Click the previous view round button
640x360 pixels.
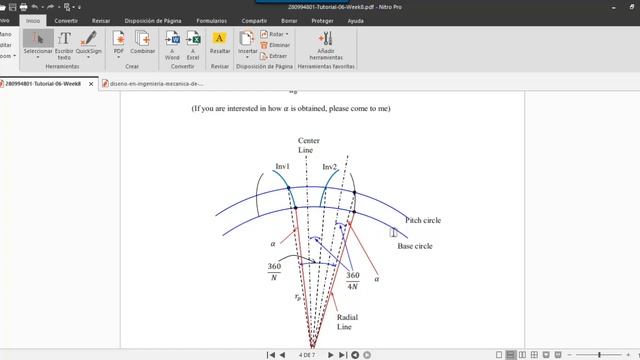click(x=355, y=355)
